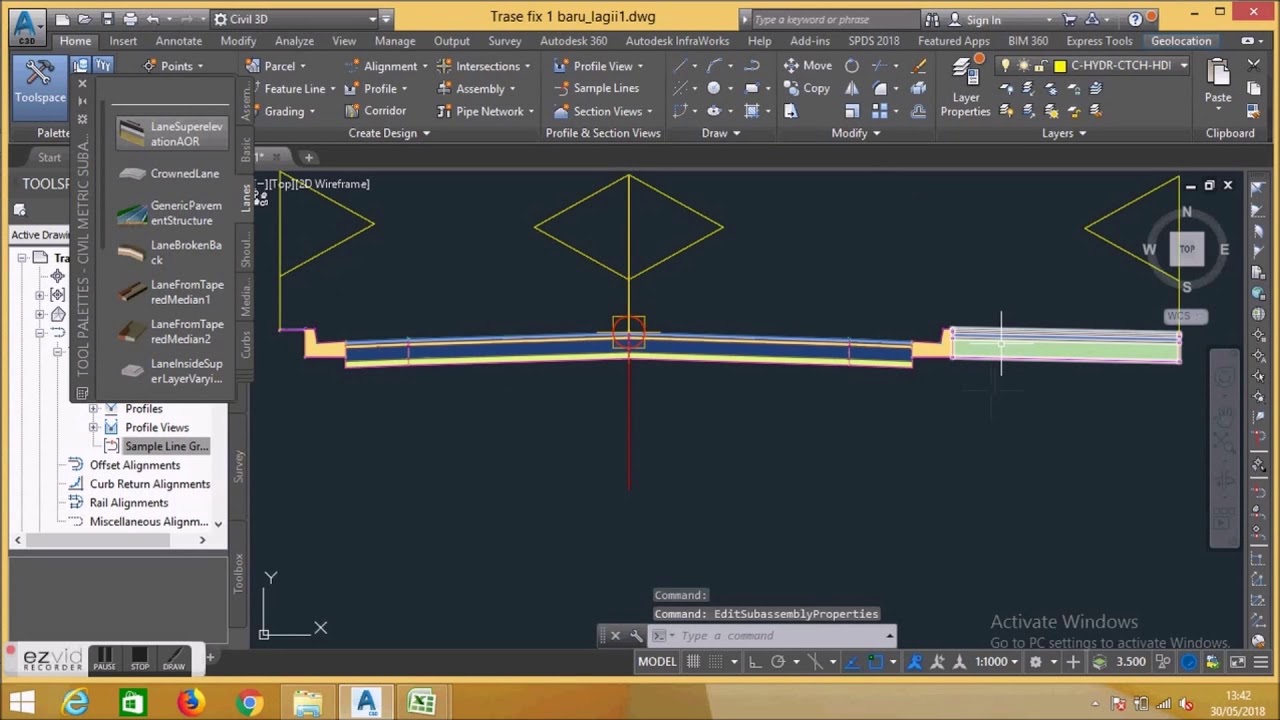Open the Annotate ribbon tab
The height and width of the screenshot is (720, 1280).
[179, 41]
